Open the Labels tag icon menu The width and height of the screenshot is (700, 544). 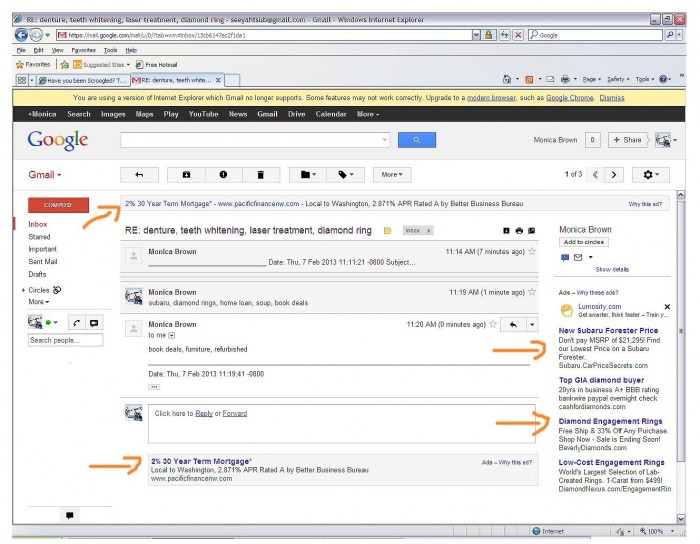(x=346, y=174)
